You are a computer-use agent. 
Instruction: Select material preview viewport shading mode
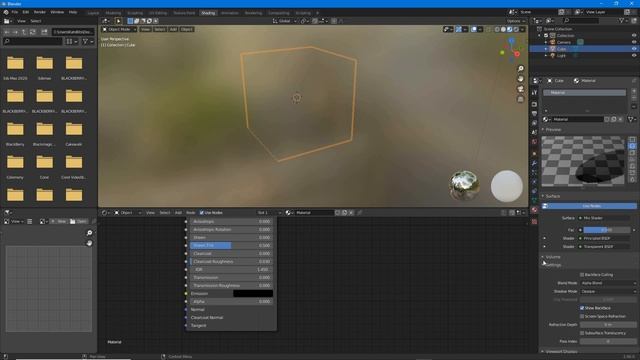[x=509, y=29]
